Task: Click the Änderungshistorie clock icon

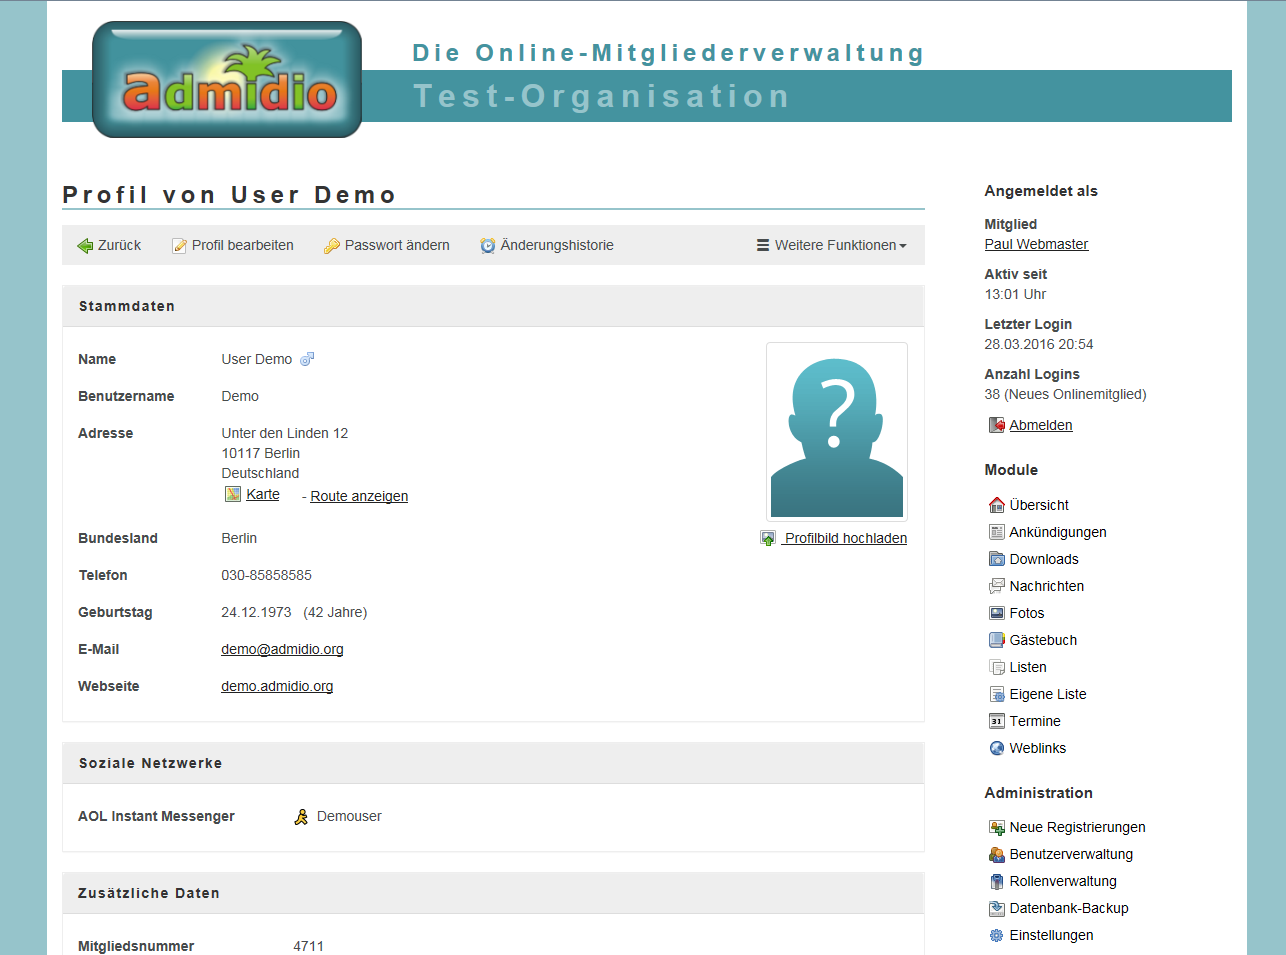Action: coord(488,246)
